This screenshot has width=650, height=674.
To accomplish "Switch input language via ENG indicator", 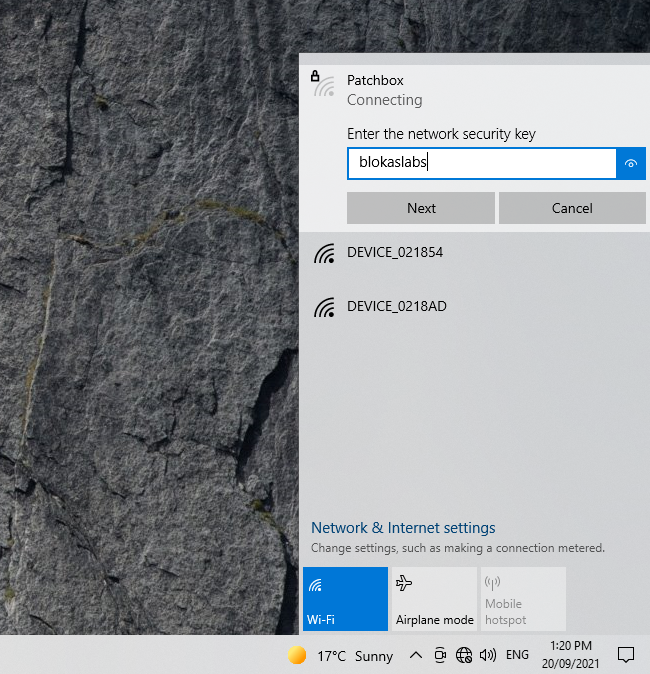I will coord(517,655).
